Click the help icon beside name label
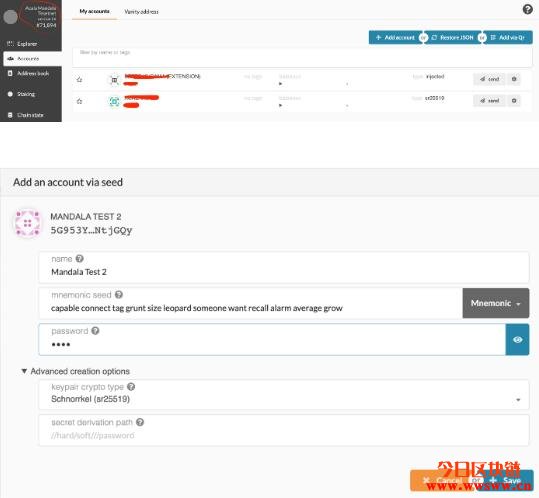 click(79, 258)
